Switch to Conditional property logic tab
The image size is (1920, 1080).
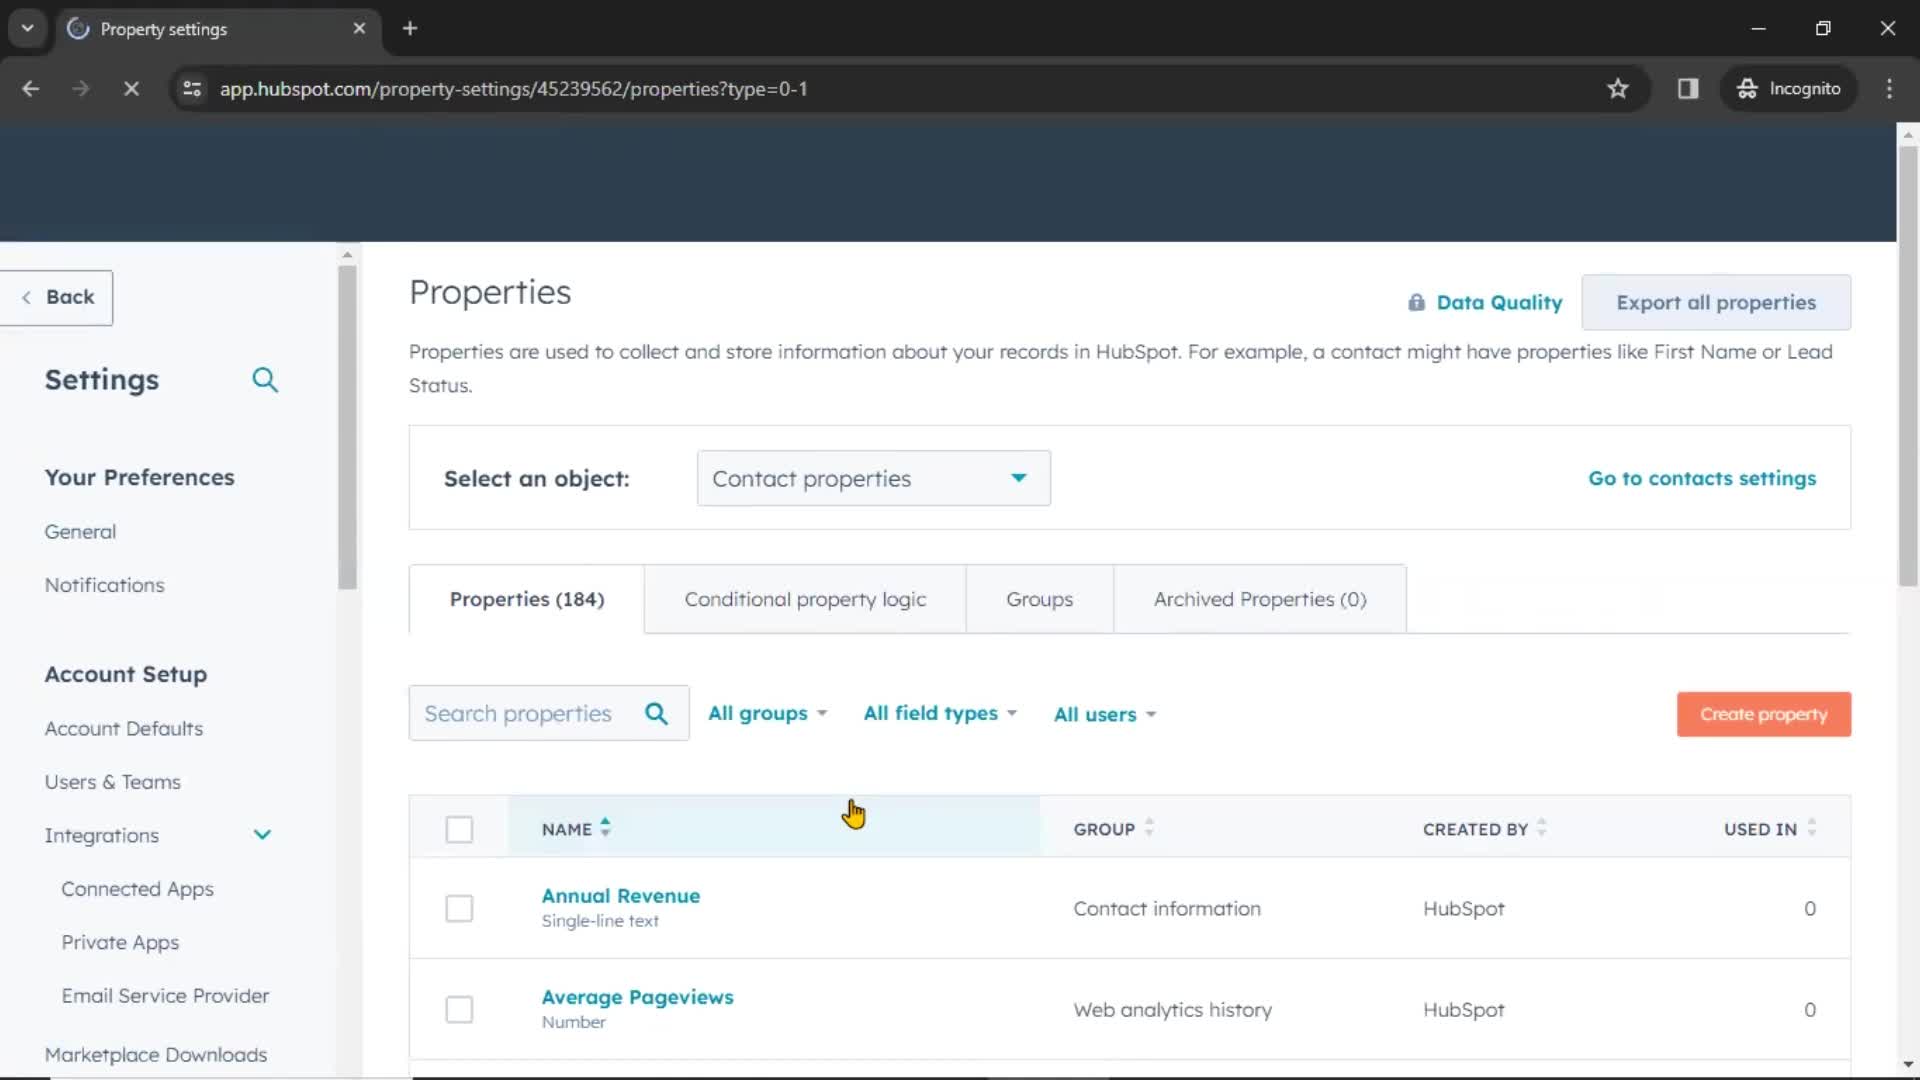click(805, 599)
